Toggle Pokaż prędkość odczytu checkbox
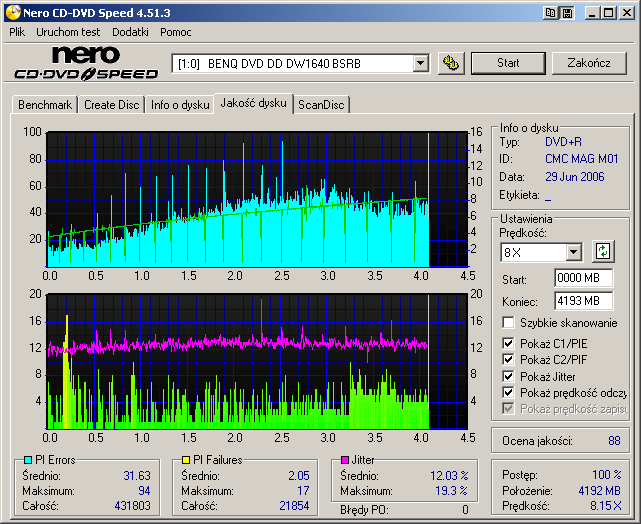This screenshot has width=641, height=524. click(x=508, y=393)
